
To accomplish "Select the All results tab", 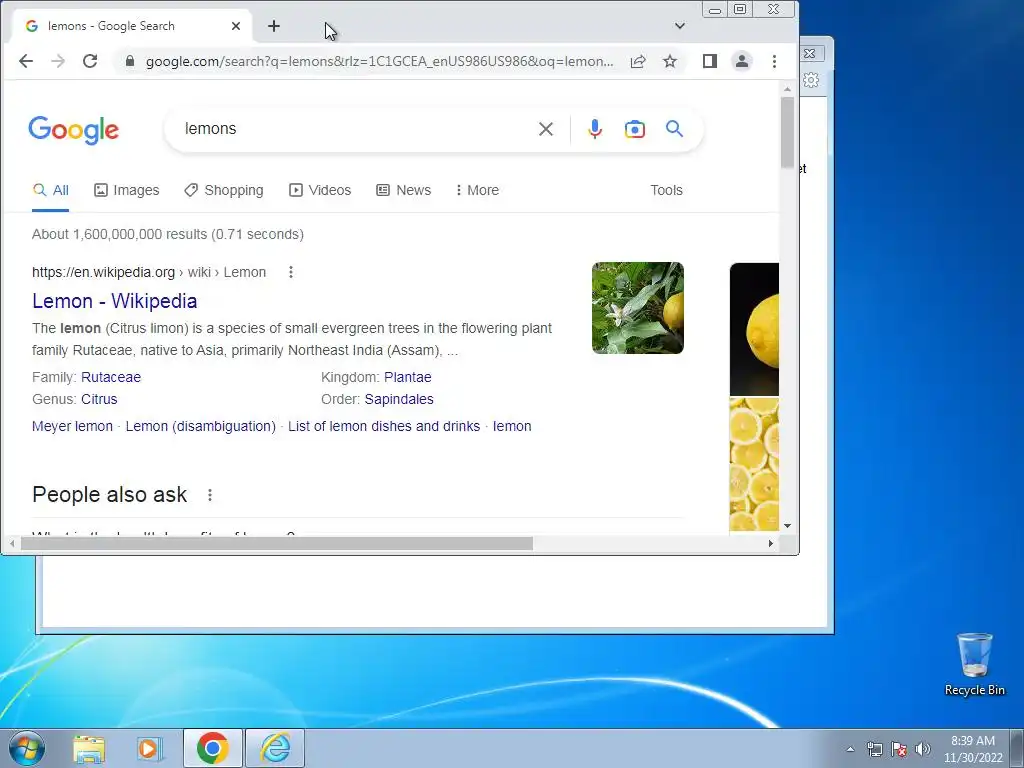I will coord(51,190).
